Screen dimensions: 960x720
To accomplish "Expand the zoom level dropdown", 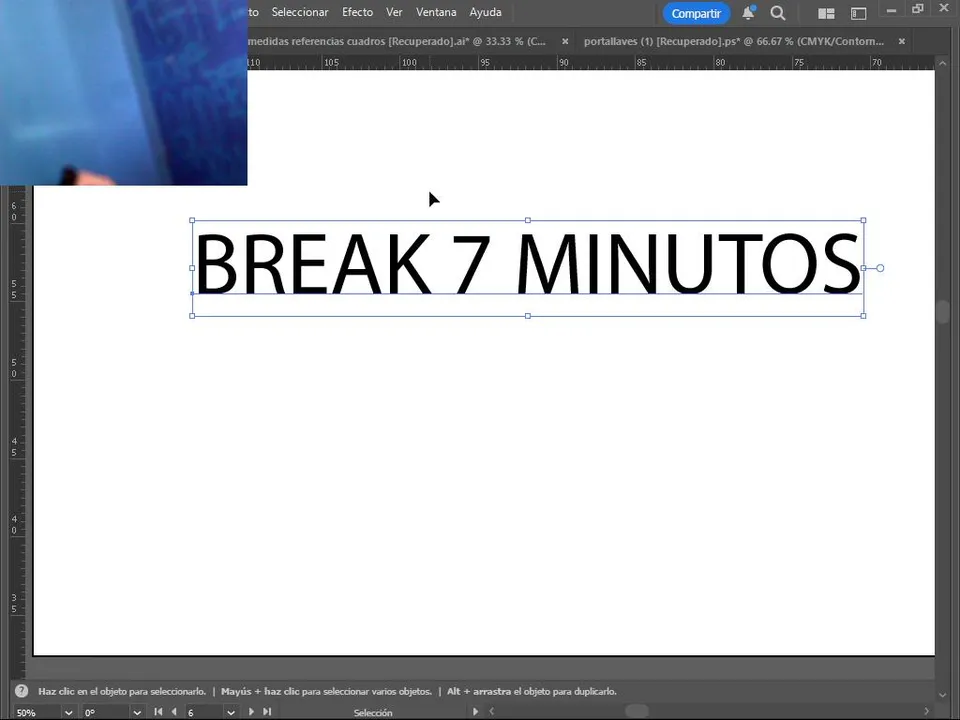I will 69,713.
